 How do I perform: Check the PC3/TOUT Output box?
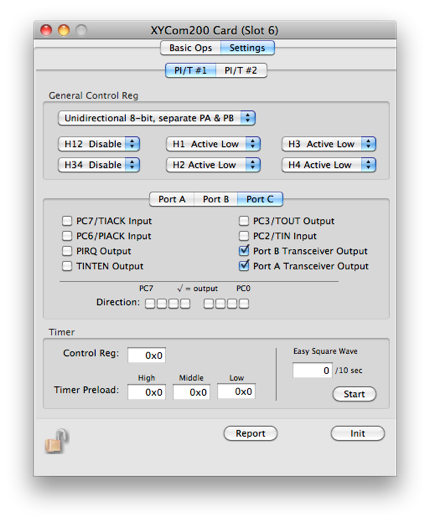coord(244,221)
